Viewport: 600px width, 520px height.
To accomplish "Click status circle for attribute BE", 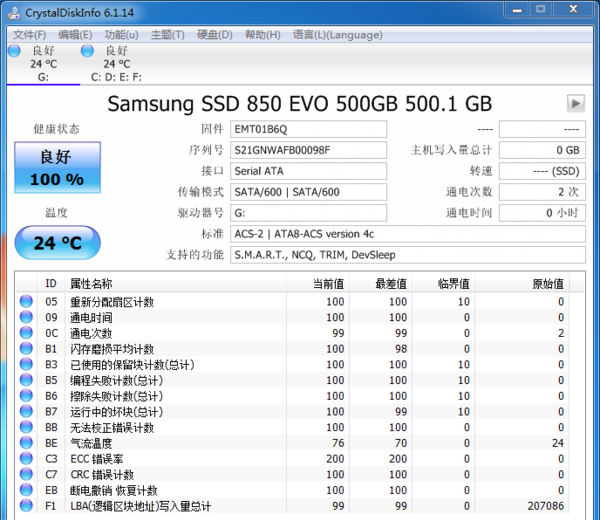I will tap(26, 442).
